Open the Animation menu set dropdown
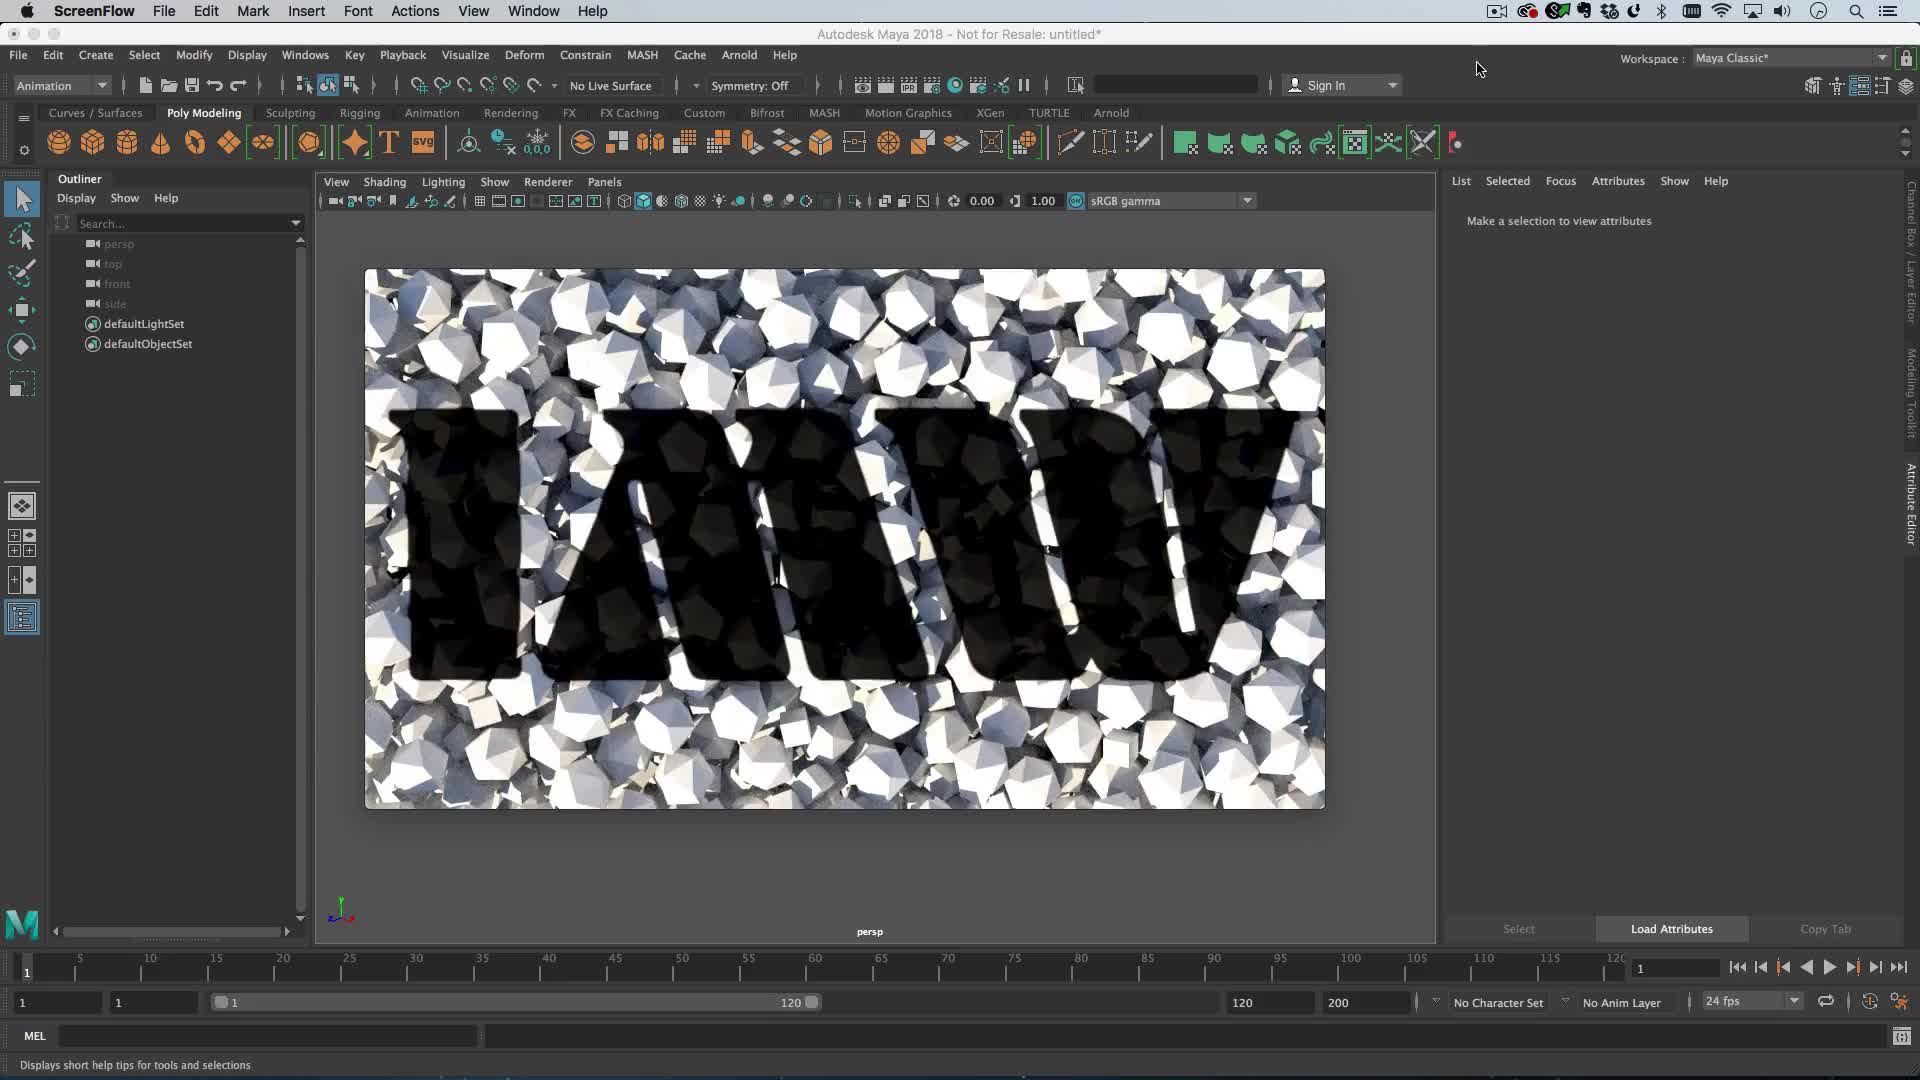This screenshot has width=1920, height=1080. (62, 86)
